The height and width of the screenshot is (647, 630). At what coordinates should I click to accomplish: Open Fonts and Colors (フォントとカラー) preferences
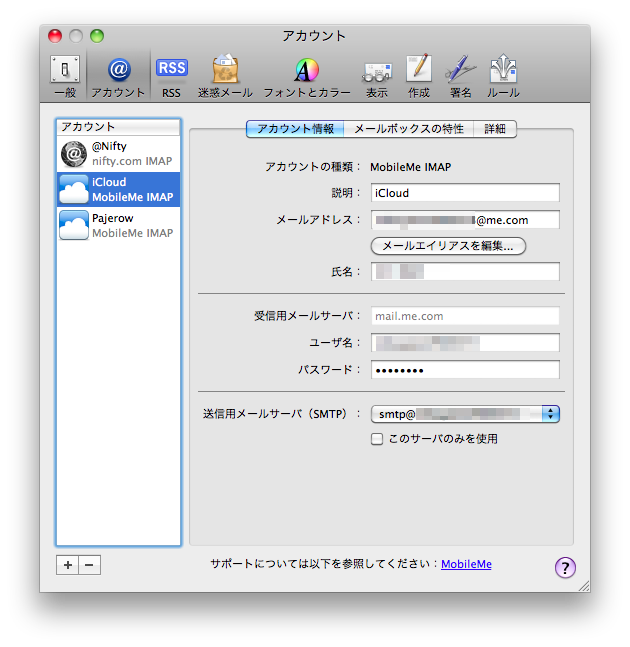tap(306, 75)
